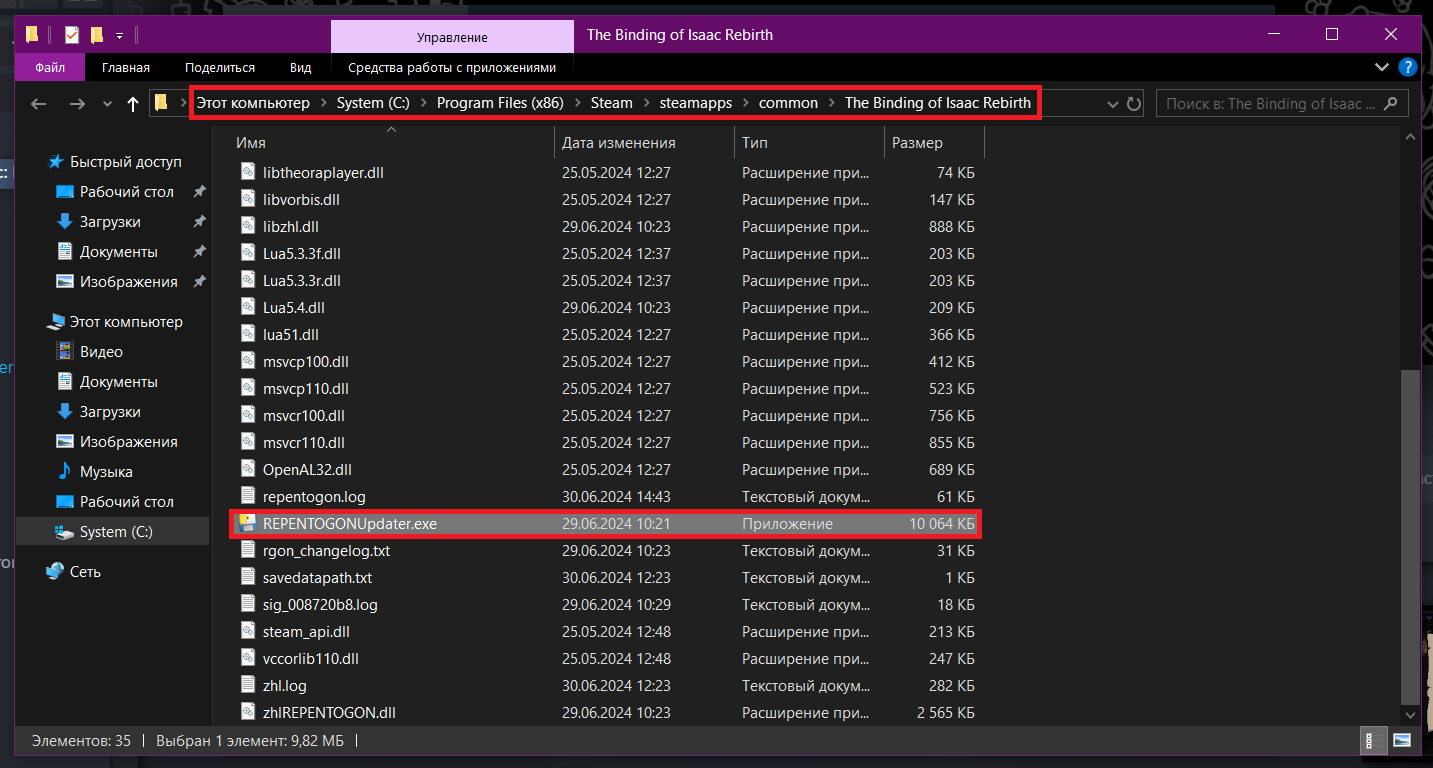Viewport: 1433px width, 768px height.
Task: Expand the chevron after steamapps breadcrumb
Action: [x=746, y=103]
